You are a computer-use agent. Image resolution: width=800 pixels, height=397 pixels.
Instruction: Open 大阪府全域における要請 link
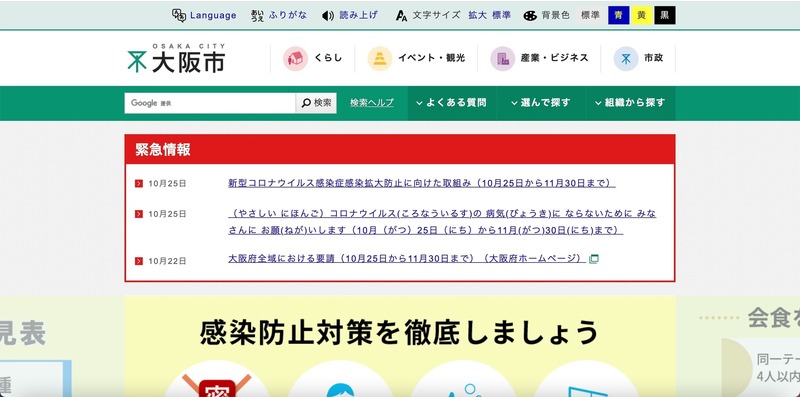coord(407,259)
